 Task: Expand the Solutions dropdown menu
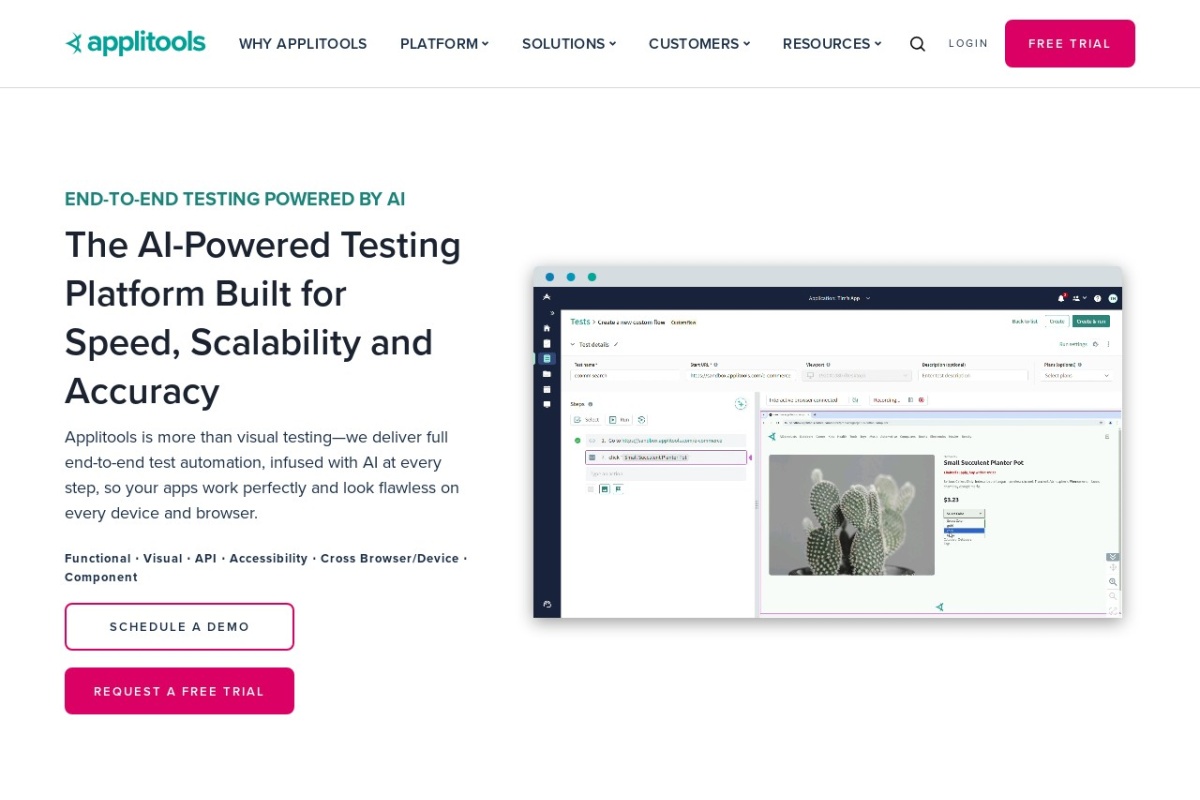click(568, 44)
